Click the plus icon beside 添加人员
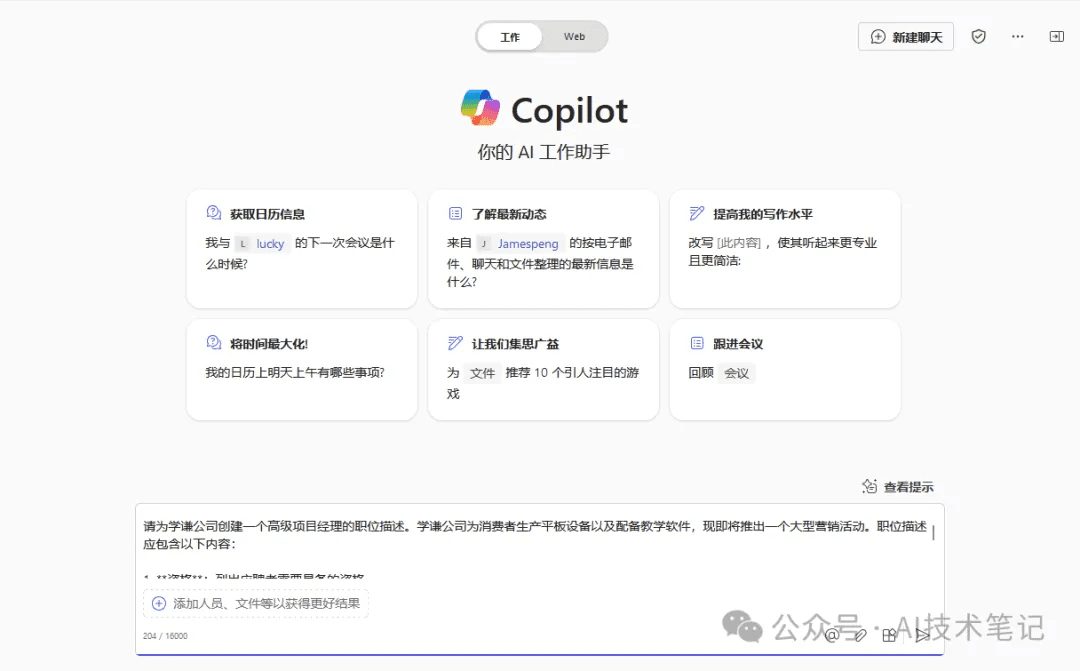1080x671 pixels. click(158, 603)
